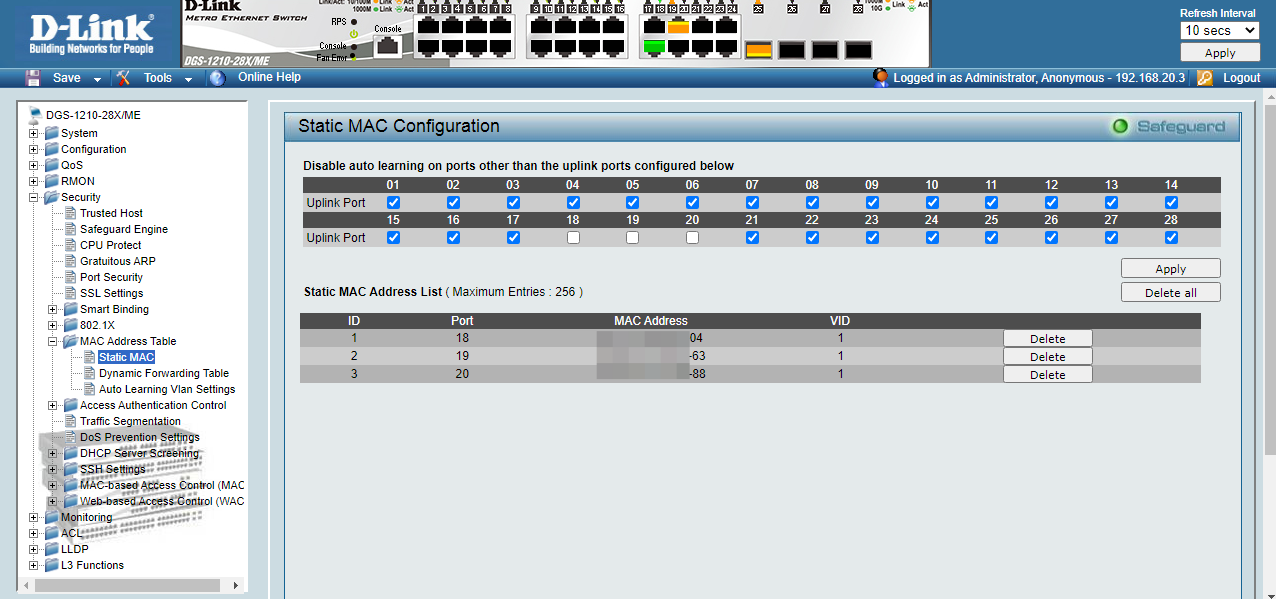
Task: Uncheck Uplink Port 28 checkbox
Action: pos(1171,238)
